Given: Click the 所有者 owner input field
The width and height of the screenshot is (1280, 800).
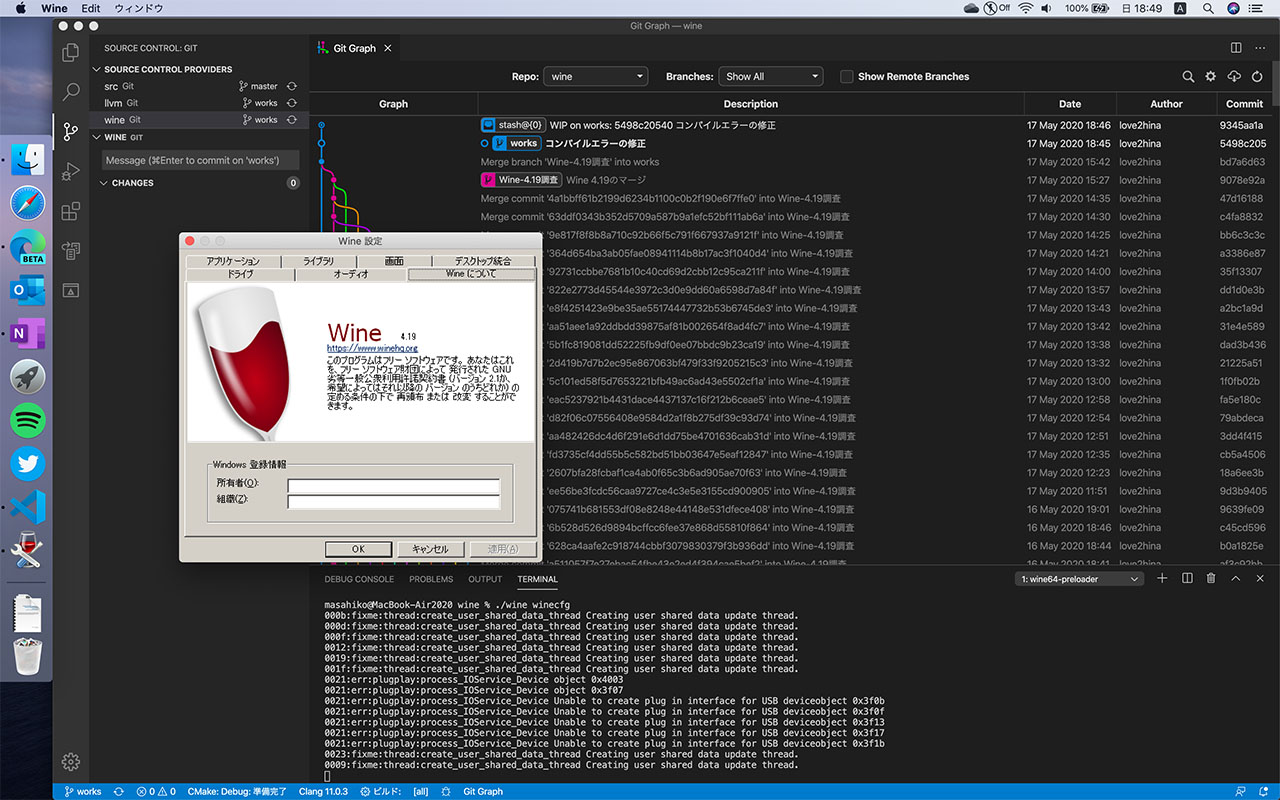Looking at the screenshot, I should (394, 486).
